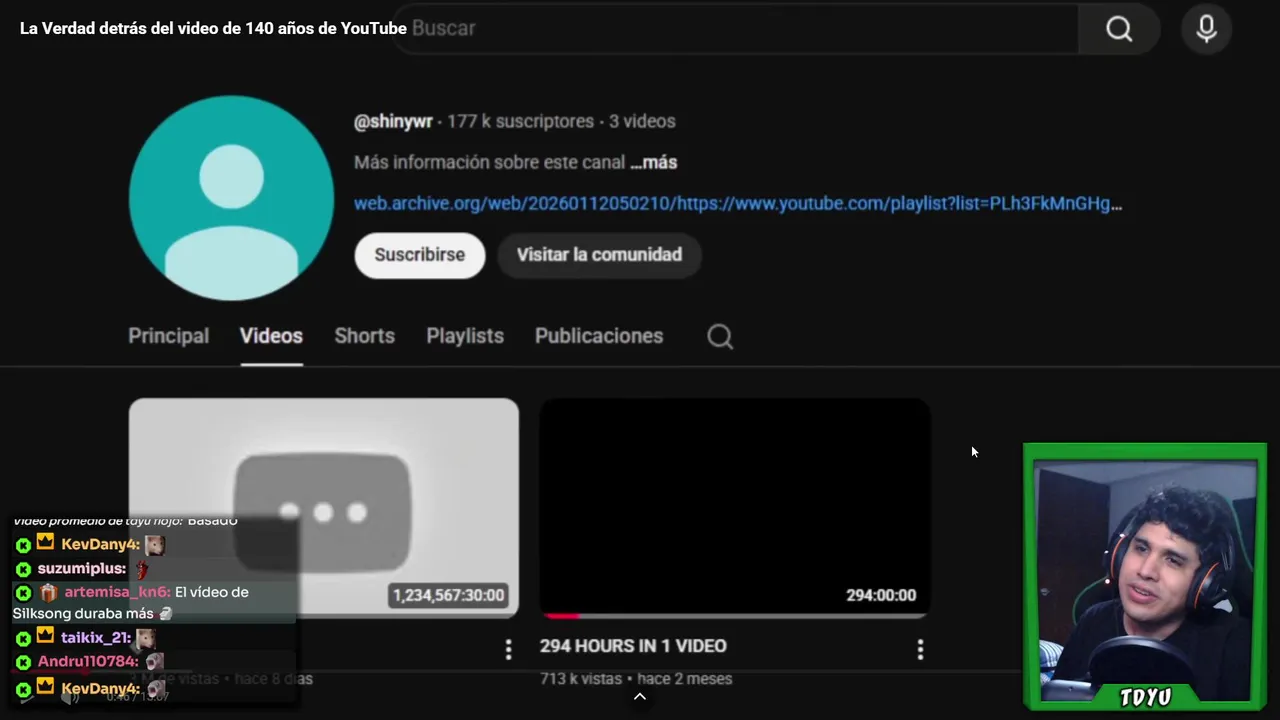Image resolution: width=1280 pixels, height=720 pixels.
Task: Click the 1,234,567:30:00 duration badge
Action: (x=448, y=595)
